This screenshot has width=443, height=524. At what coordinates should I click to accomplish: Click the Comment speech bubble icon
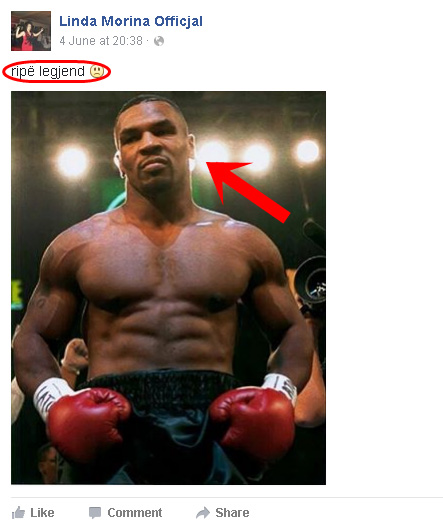(95, 513)
